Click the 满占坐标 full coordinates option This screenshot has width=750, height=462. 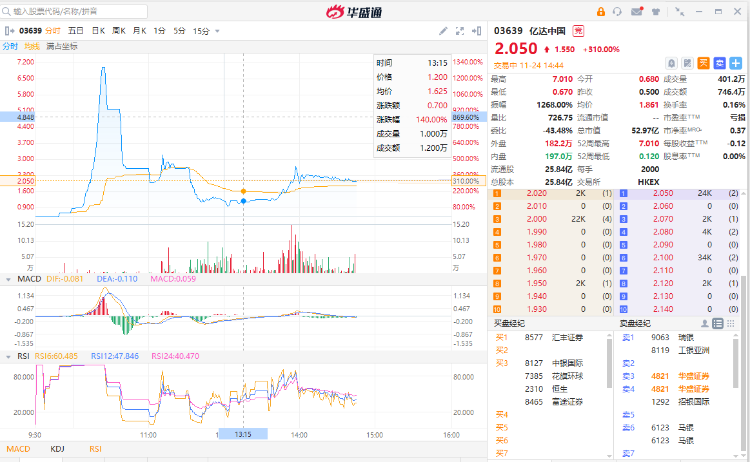[62, 47]
